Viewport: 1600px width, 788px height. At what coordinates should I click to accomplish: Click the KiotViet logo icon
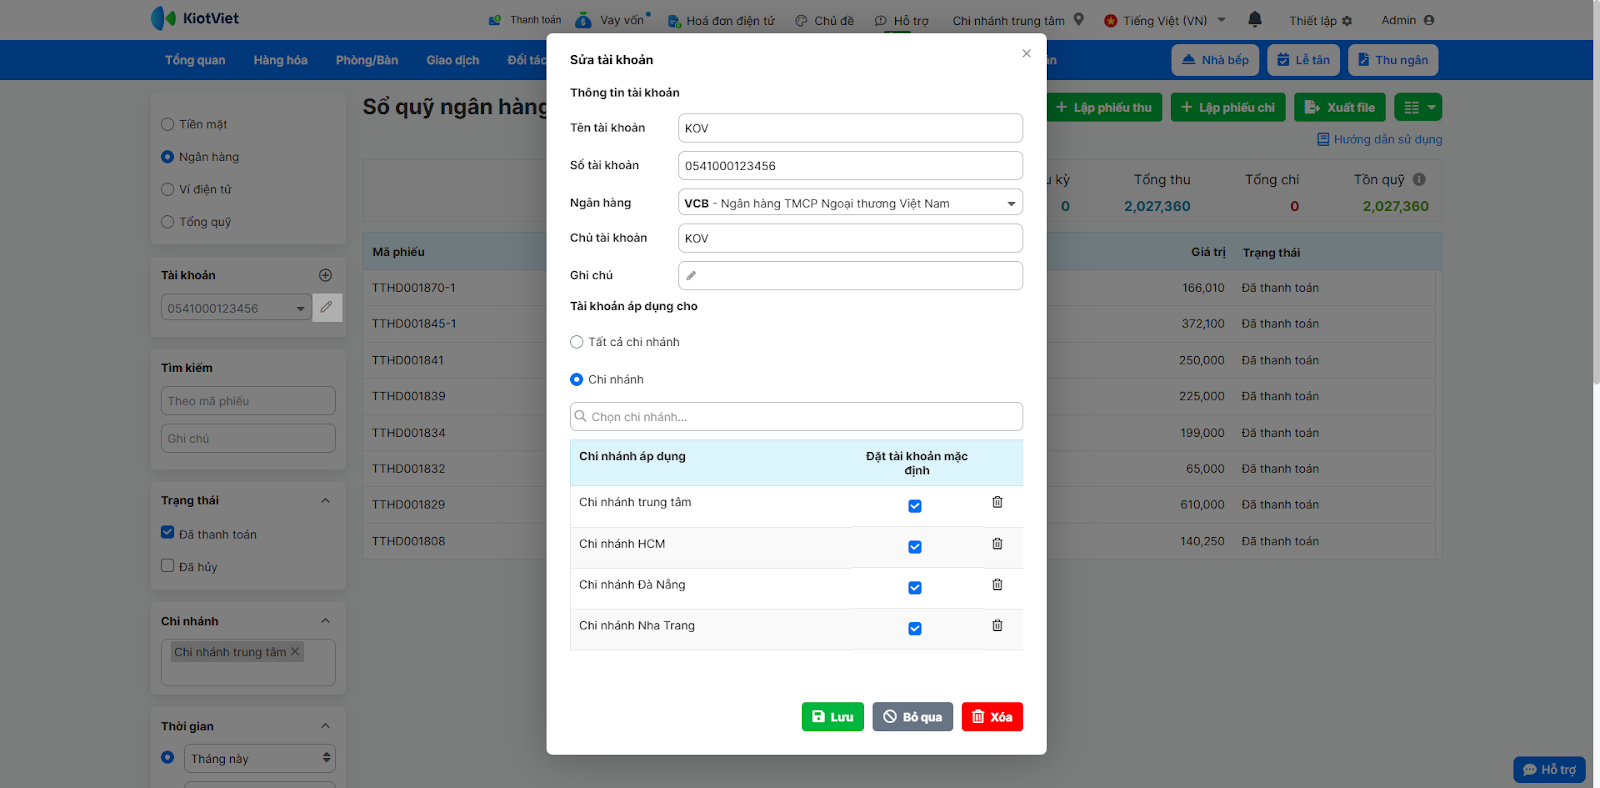(x=163, y=18)
